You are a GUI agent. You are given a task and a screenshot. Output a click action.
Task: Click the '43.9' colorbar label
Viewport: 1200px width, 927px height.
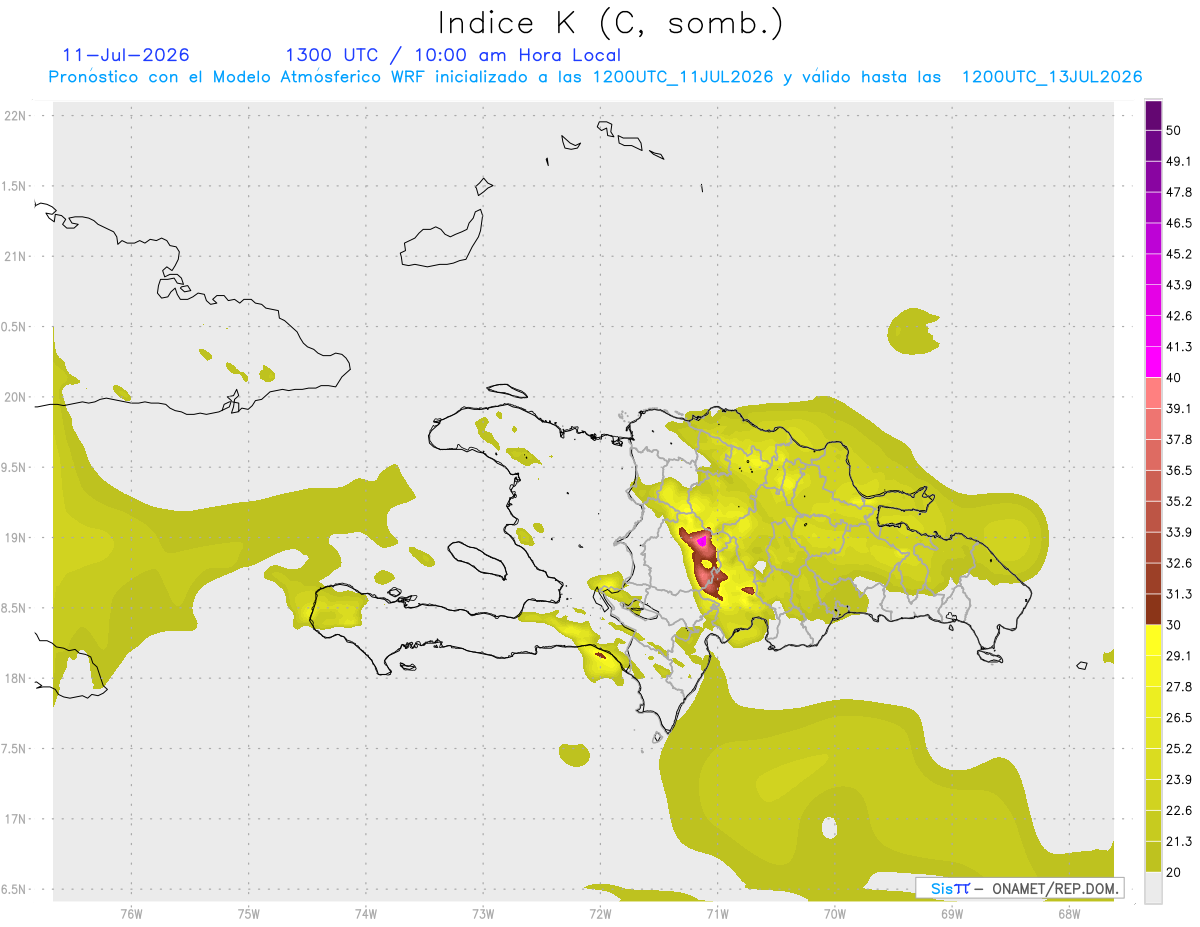coord(1179,286)
